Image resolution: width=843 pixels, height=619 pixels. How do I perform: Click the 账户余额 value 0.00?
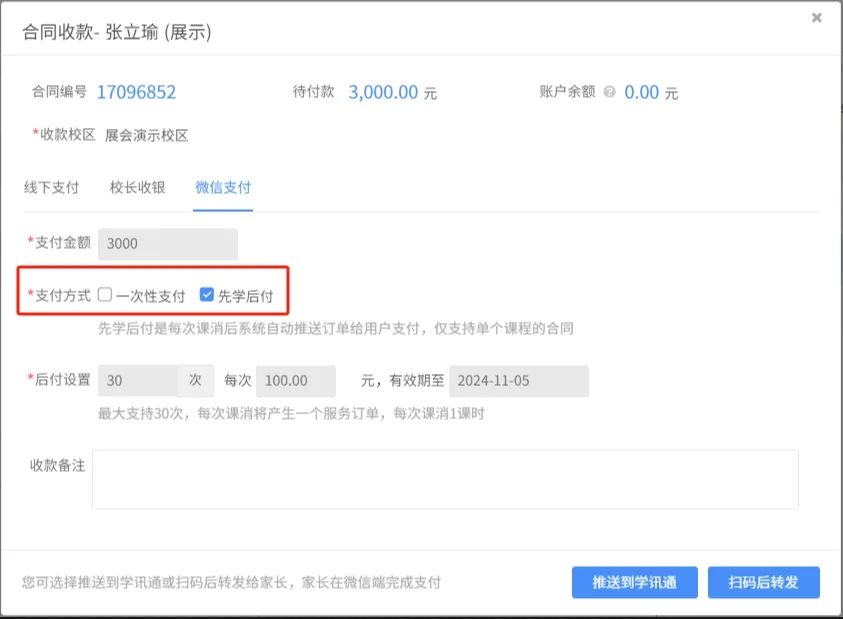point(642,92)
